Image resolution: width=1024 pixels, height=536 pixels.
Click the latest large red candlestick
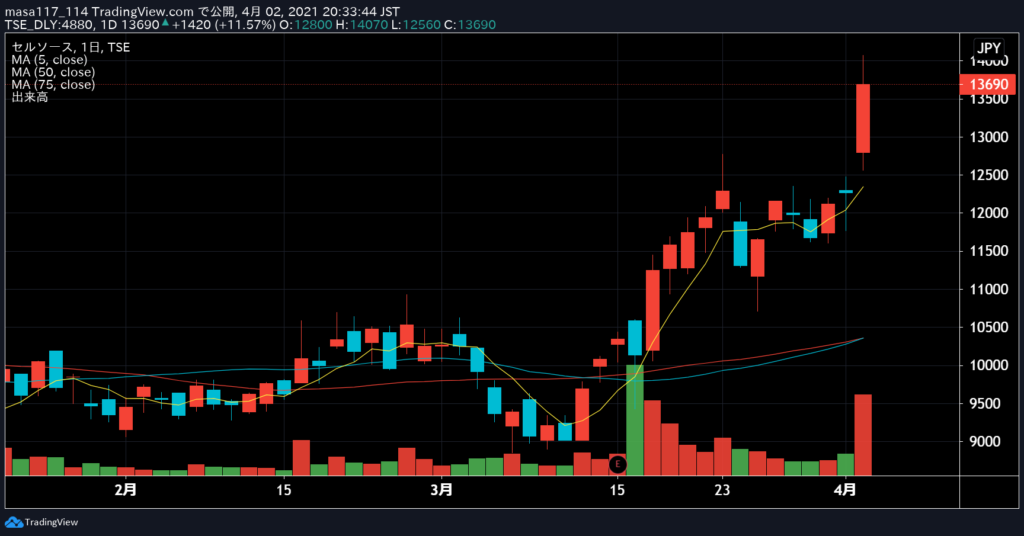tap(863, 118)
